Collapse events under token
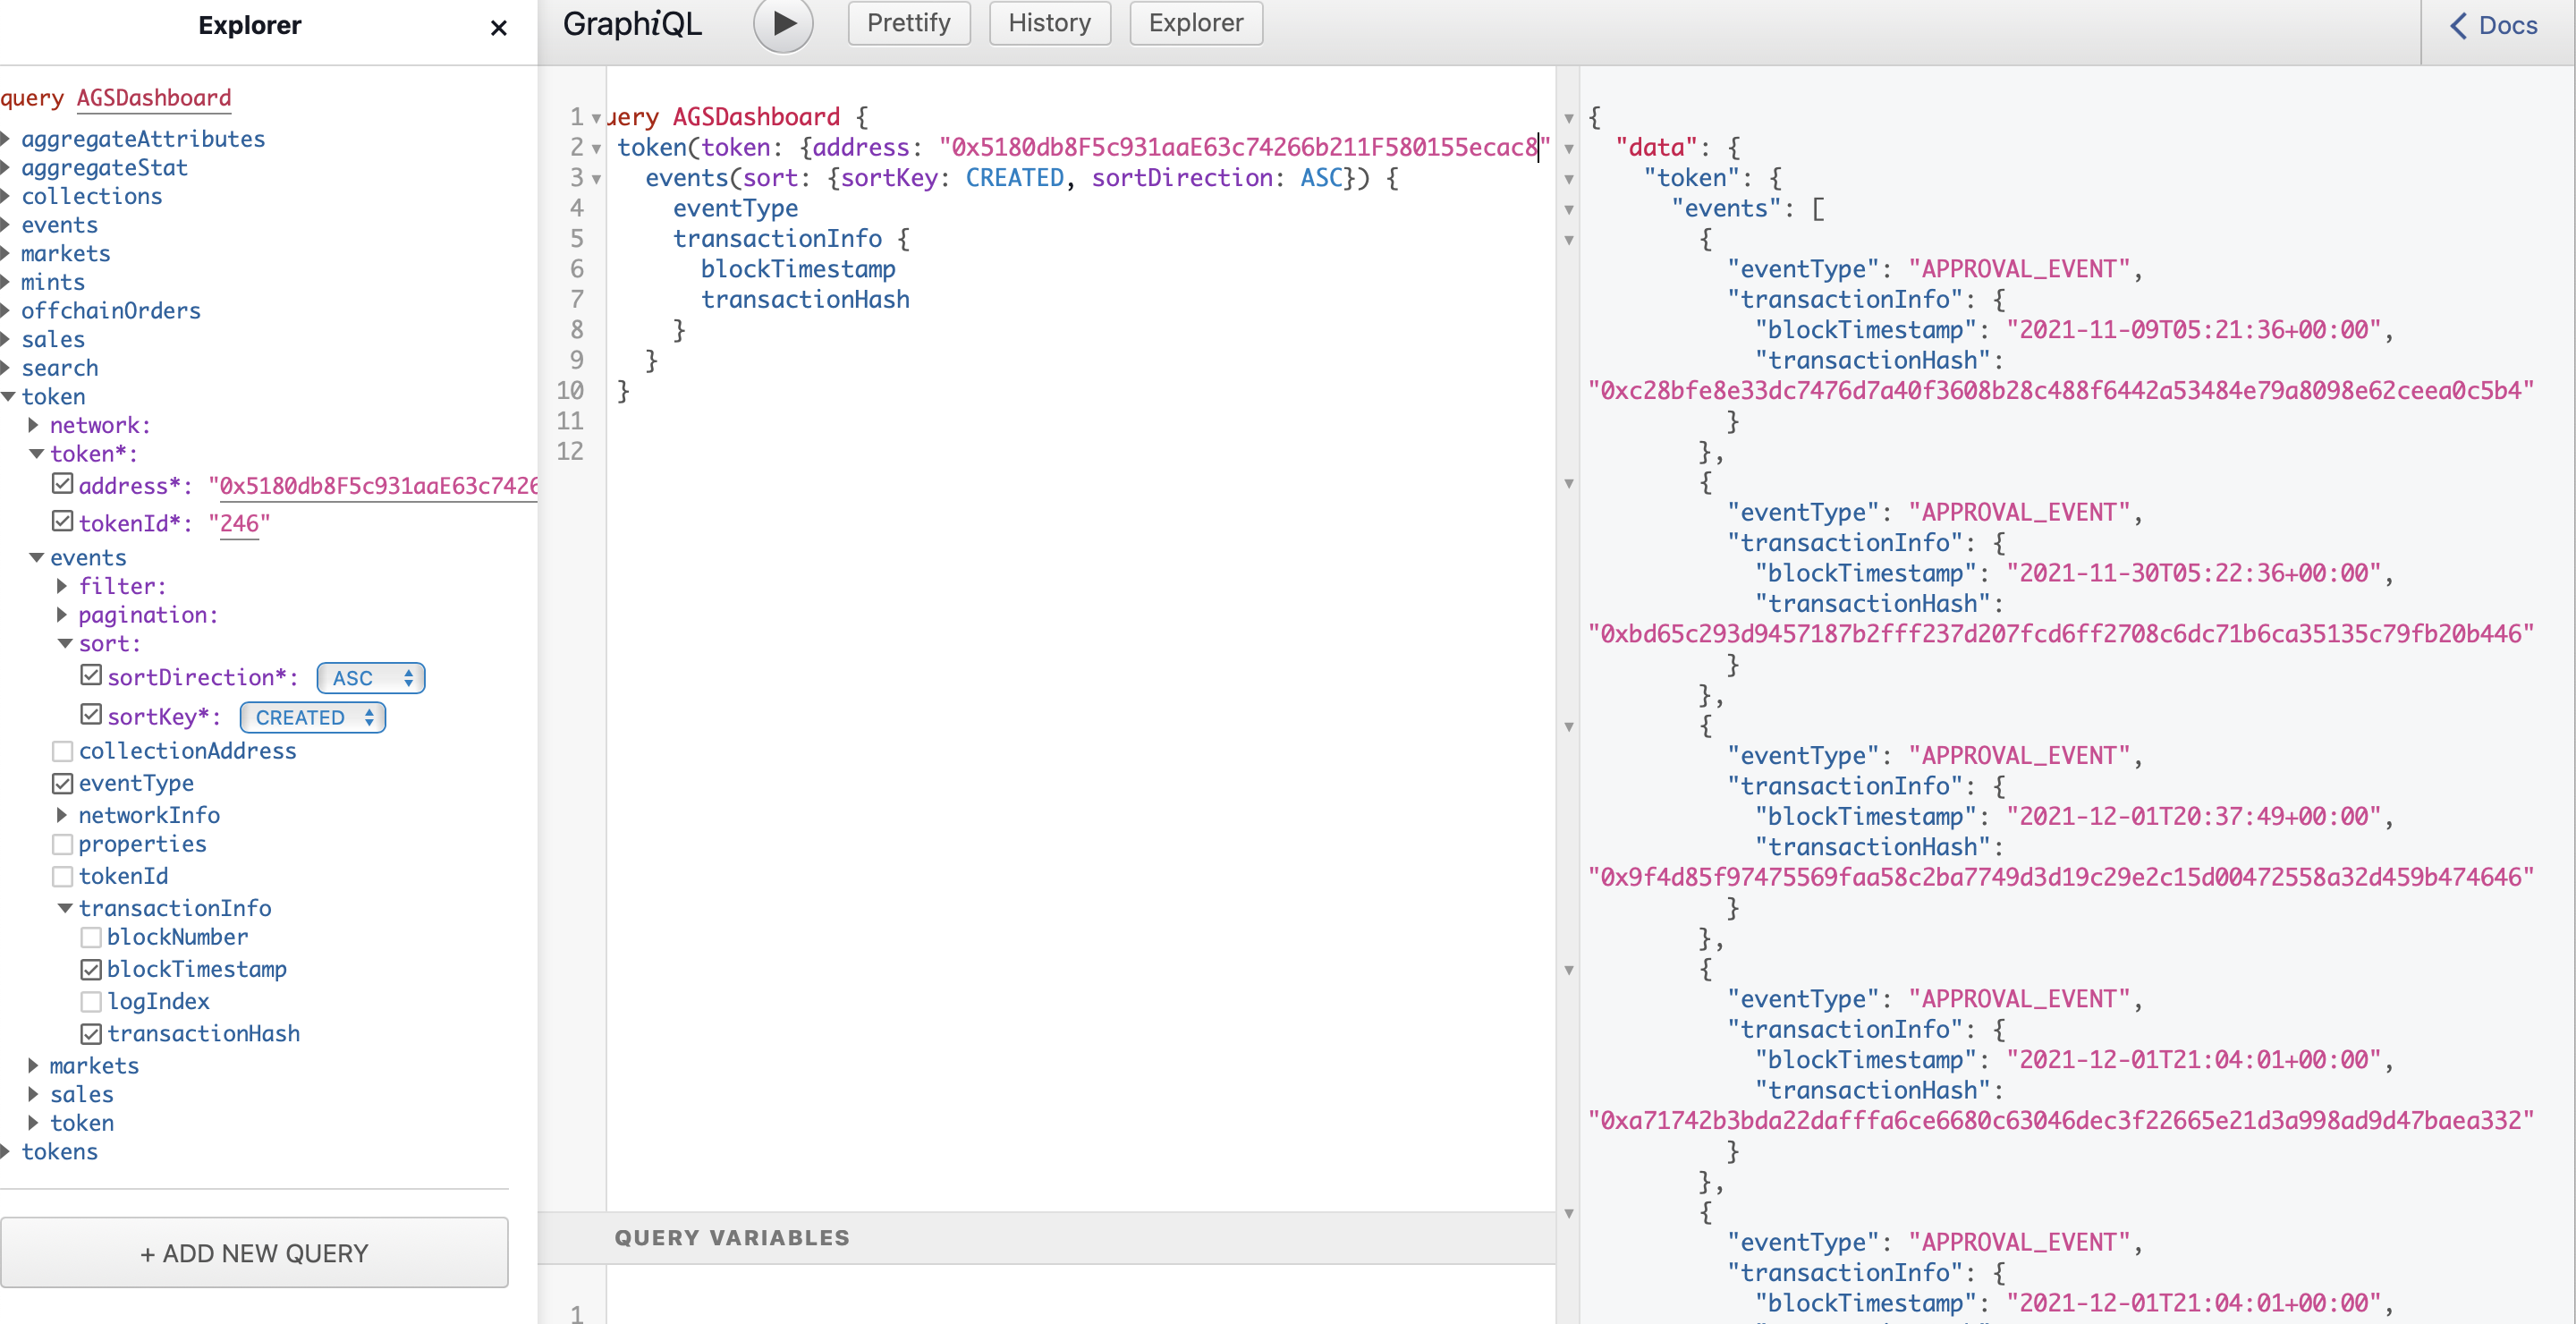Viewport: 2576px width, 1324px height. tap(36, 557)
